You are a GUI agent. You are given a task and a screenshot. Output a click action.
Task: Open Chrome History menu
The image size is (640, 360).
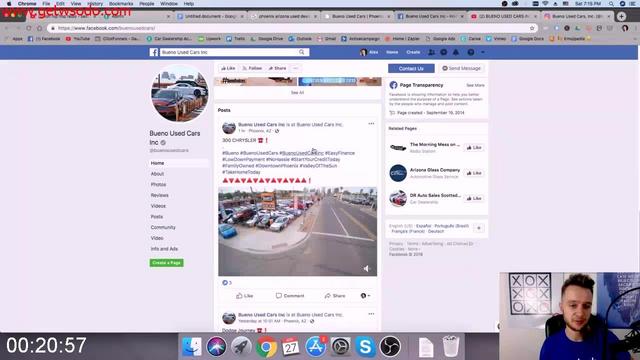pyautogui.click(x=95, y=4)
